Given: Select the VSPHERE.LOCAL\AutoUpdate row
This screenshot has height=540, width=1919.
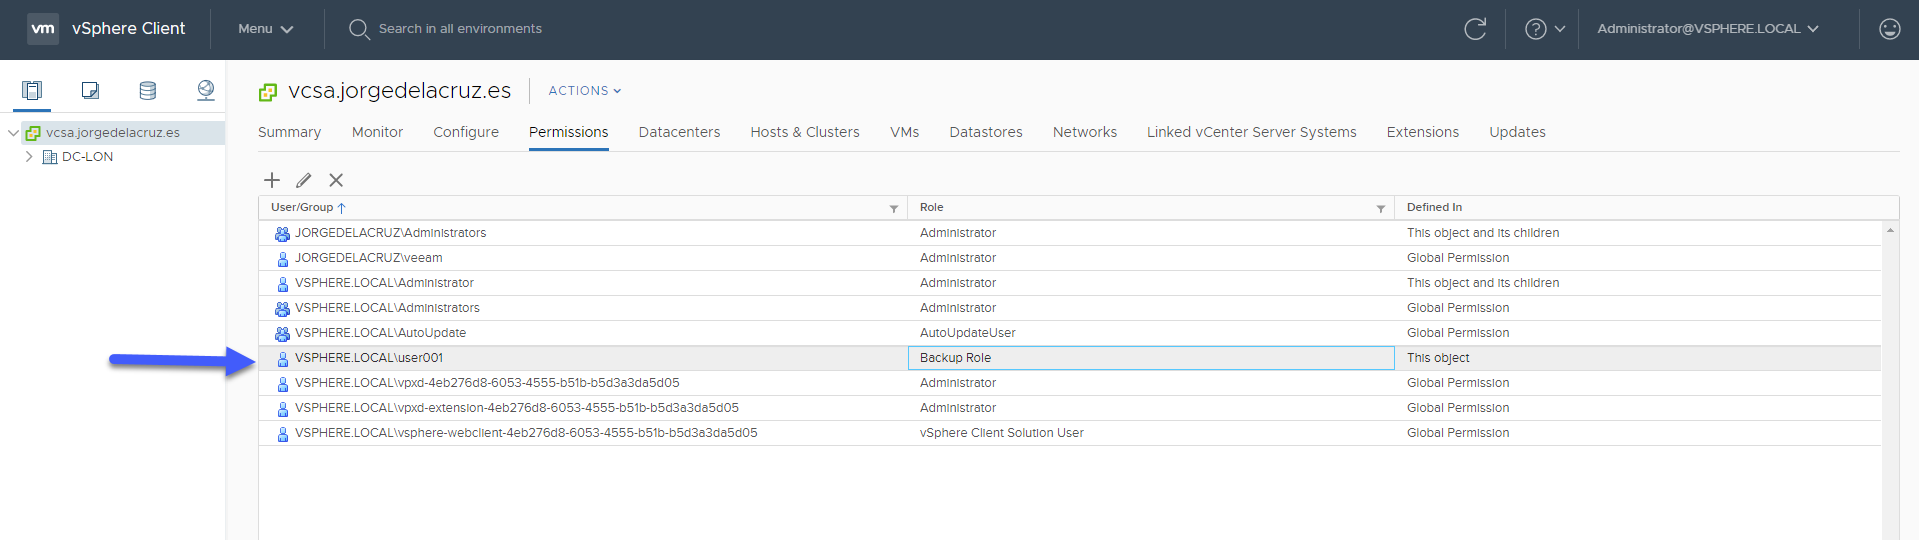Looking at the screenshot, I should 1069,333.
